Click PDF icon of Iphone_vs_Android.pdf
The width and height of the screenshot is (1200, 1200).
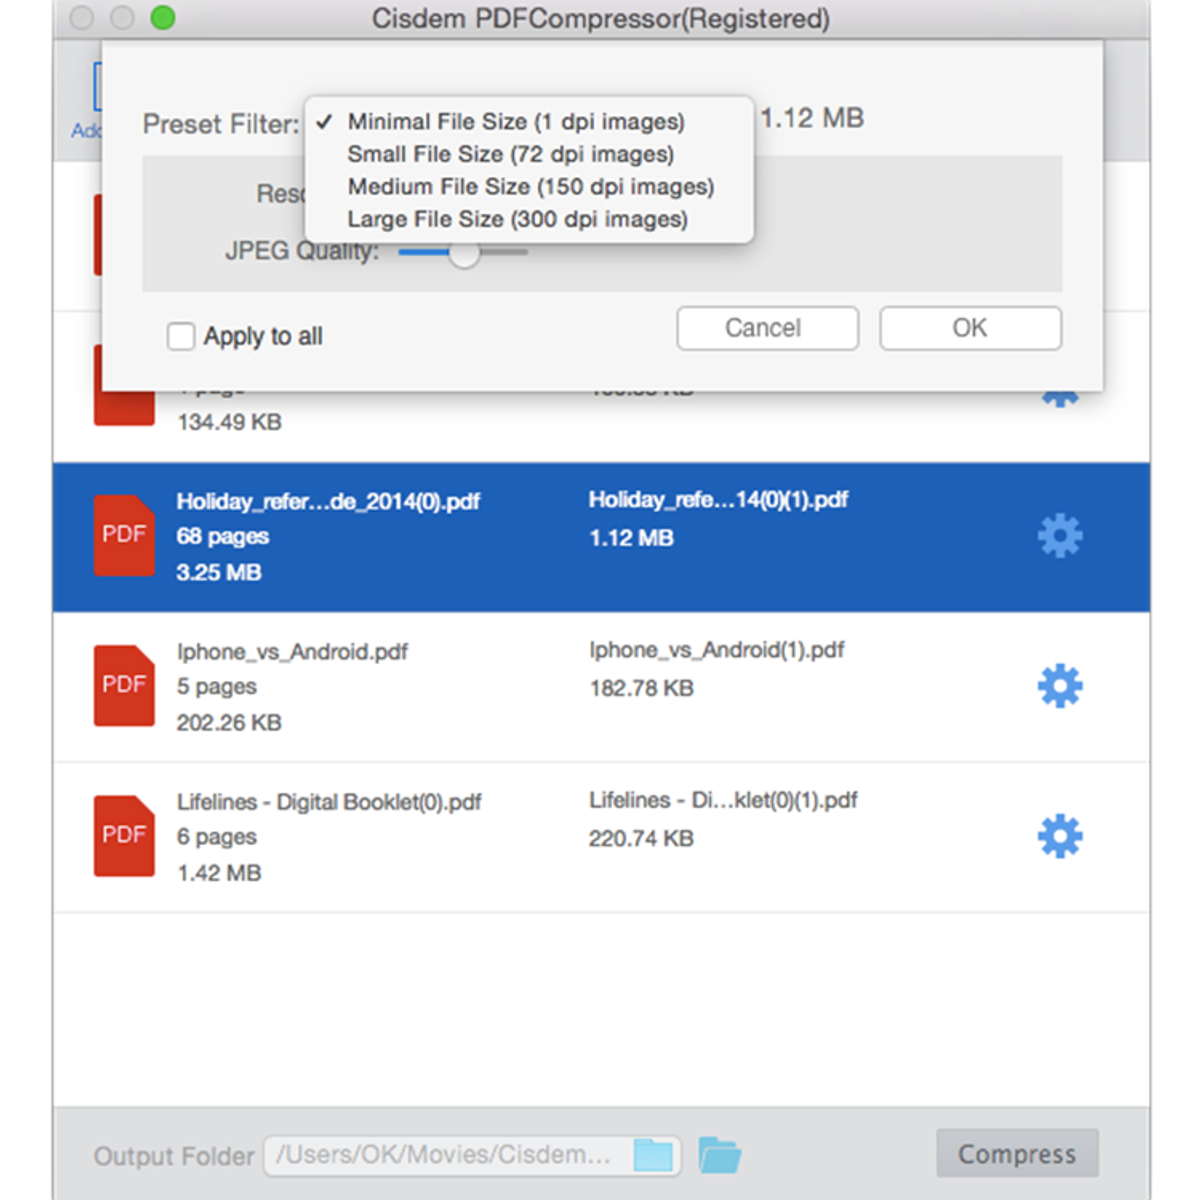pyautogui.click(x=124, y=686)
